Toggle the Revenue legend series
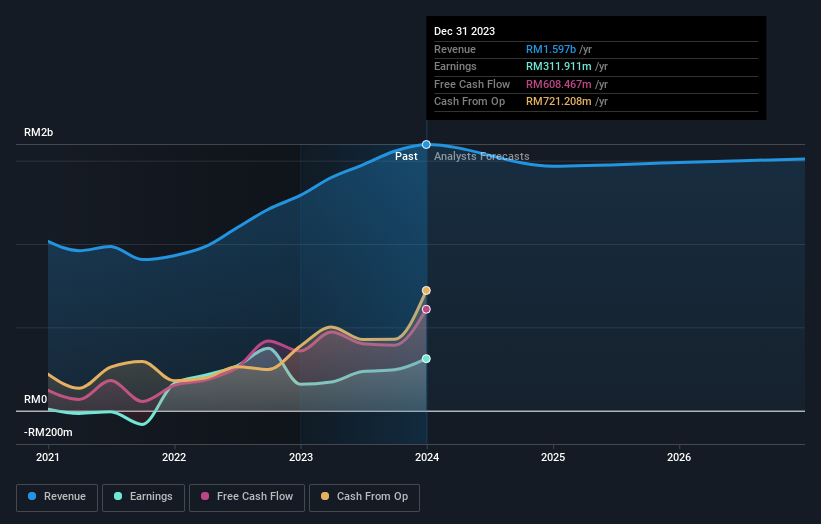821x524 pixels. pos(57,497)
